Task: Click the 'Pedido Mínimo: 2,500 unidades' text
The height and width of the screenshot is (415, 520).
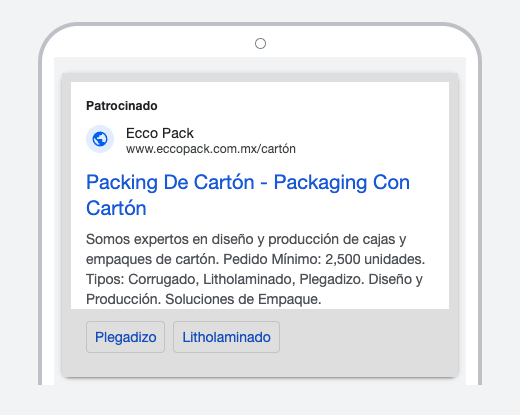Action: pos(324,259)
